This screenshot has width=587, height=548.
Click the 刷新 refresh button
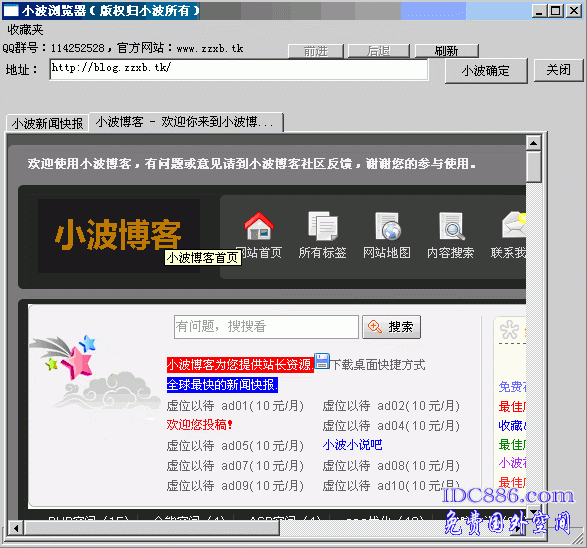446,51
